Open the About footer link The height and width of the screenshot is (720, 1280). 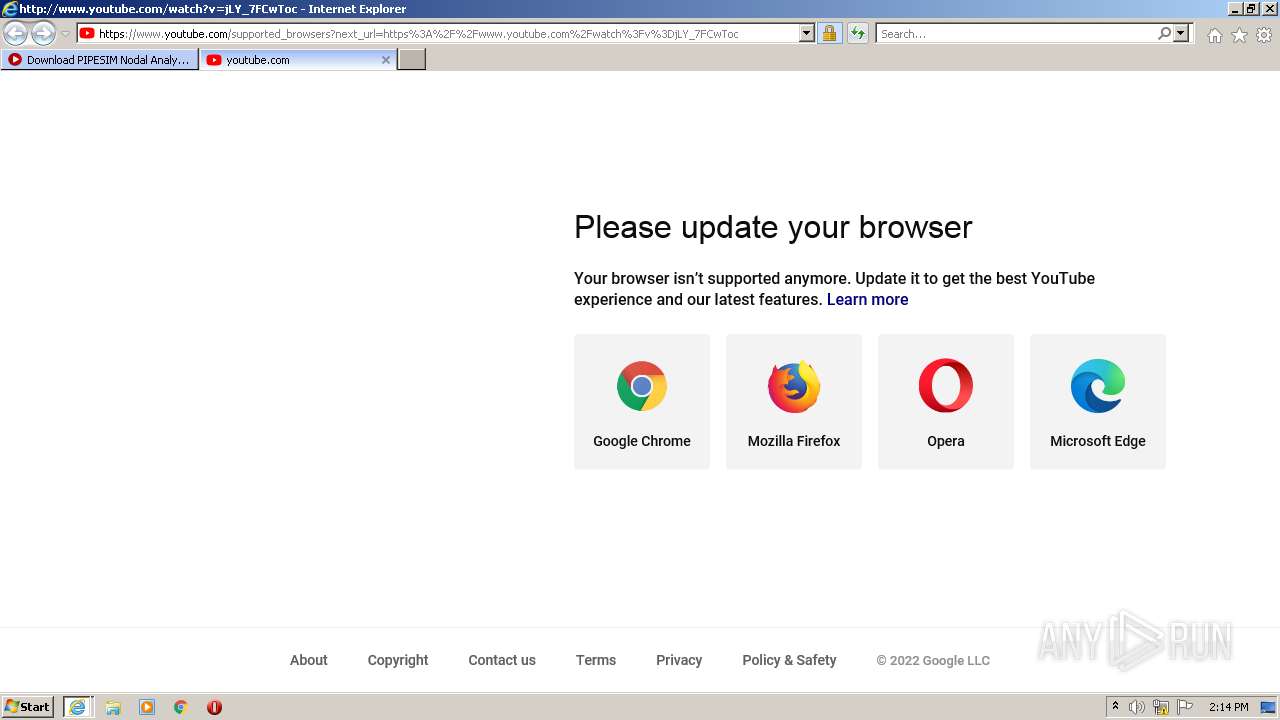pyautogui.click(x=308, y=660)
